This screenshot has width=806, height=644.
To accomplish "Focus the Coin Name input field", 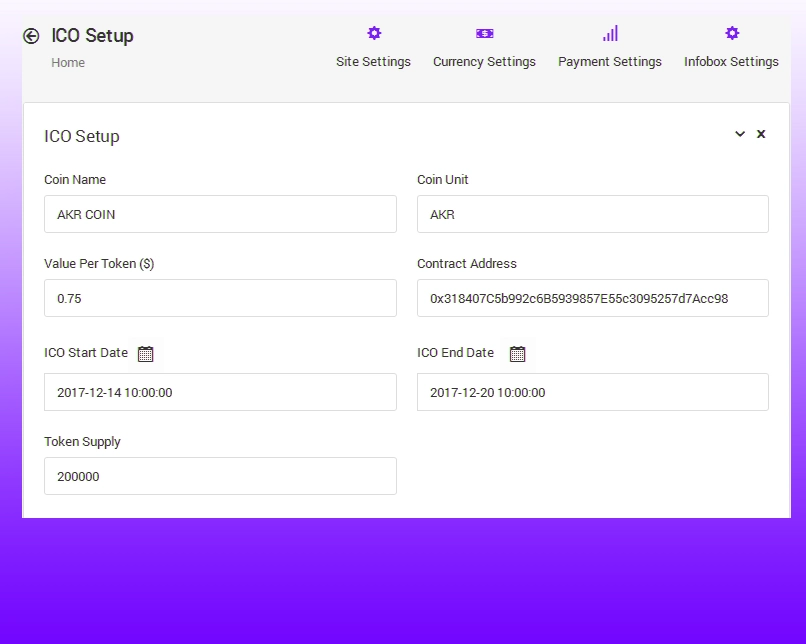I will (220, 214).
